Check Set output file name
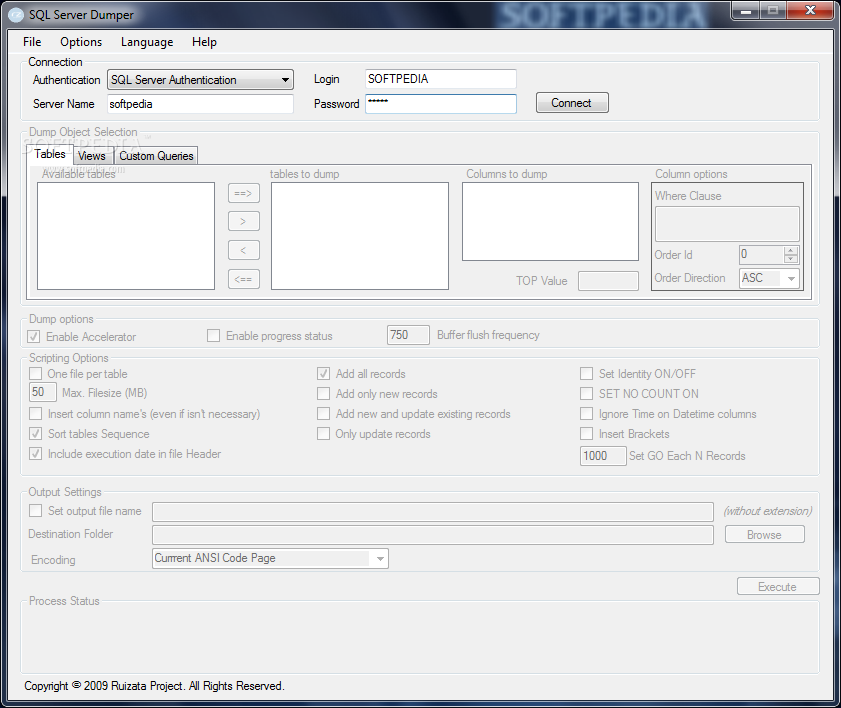 coord(35,511)
